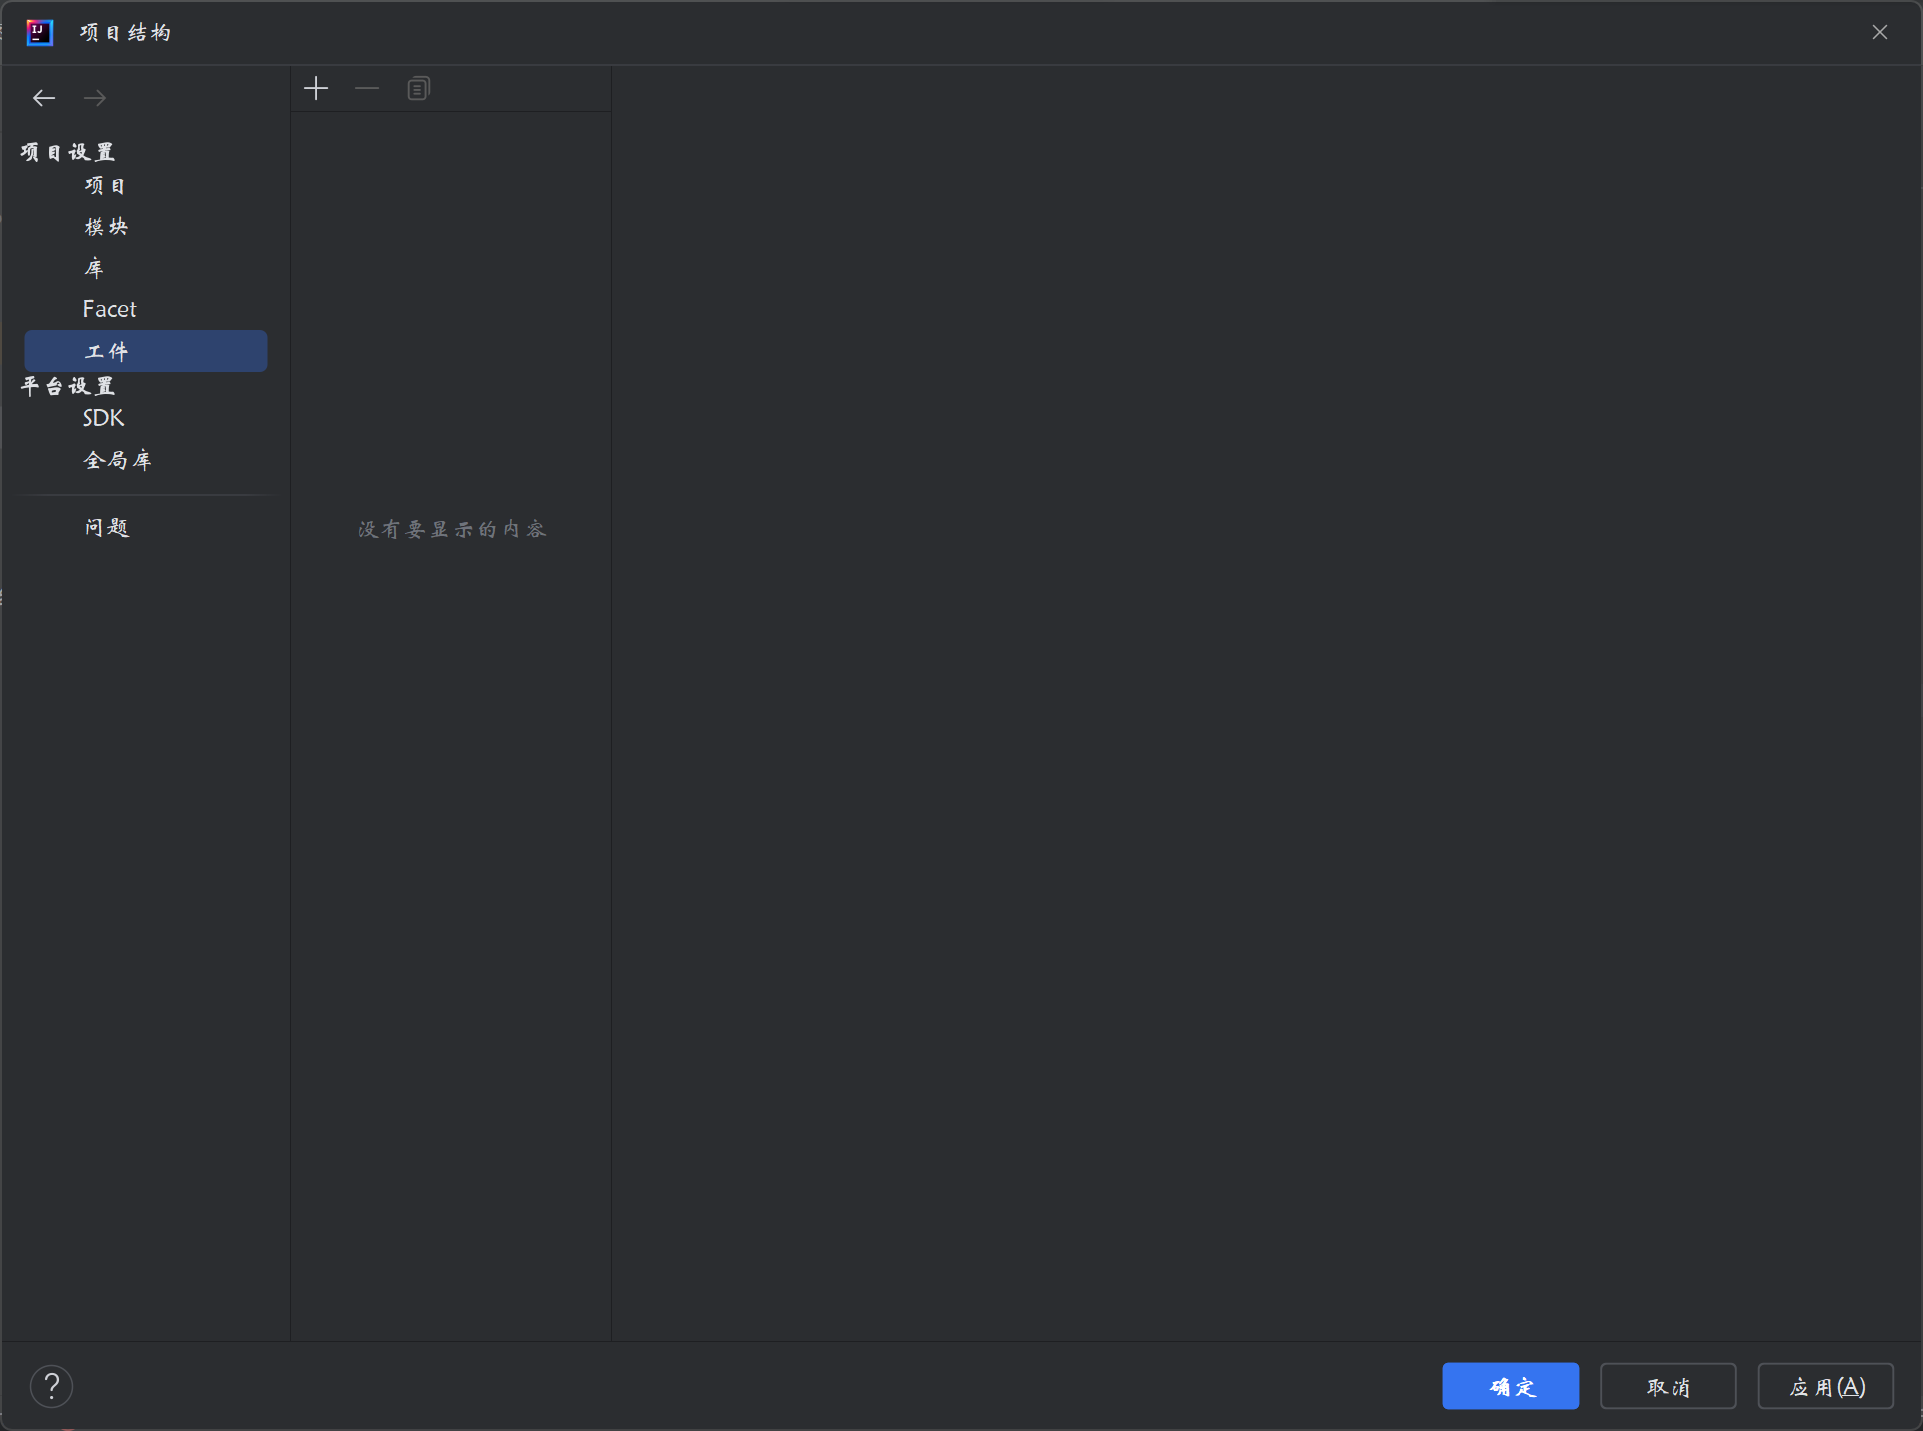Select the 工件 settings page

tap(146, 351)
